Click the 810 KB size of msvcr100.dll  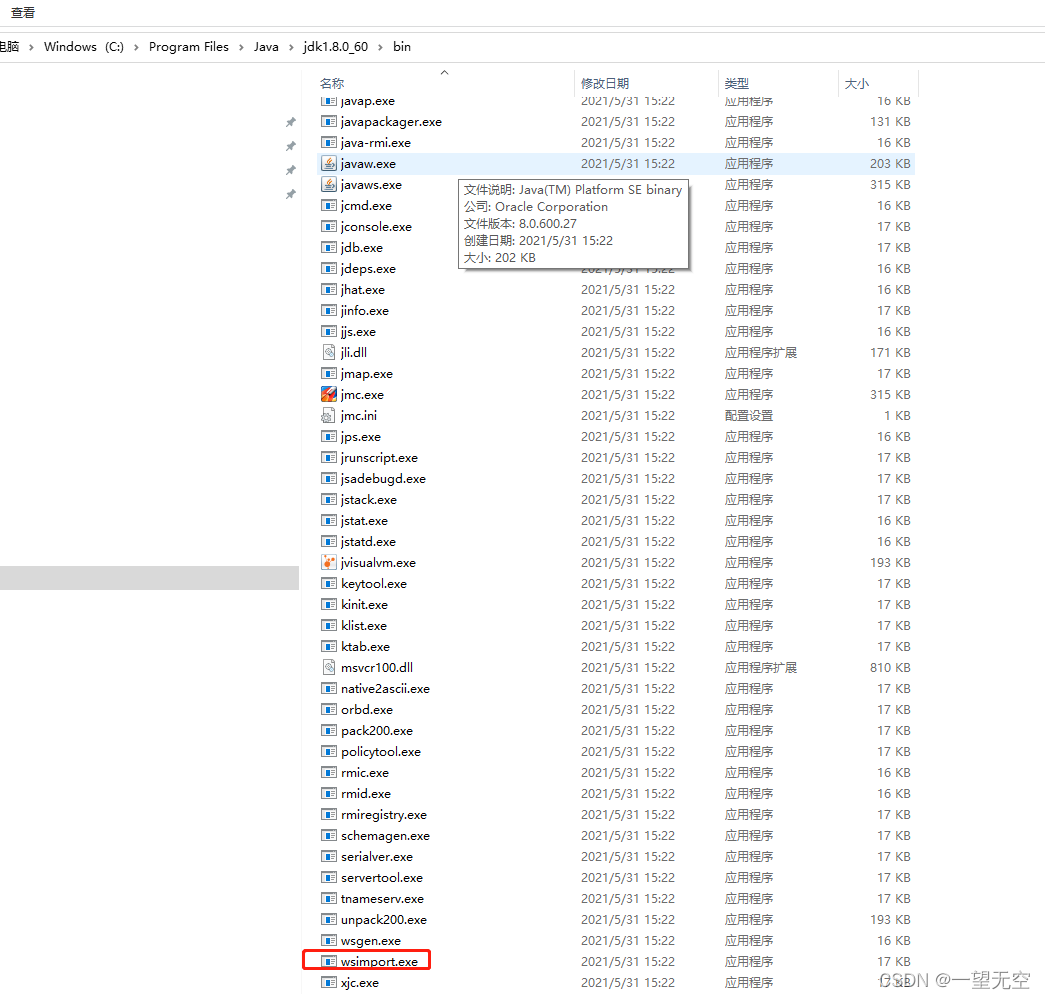click(x=890, y=667)
